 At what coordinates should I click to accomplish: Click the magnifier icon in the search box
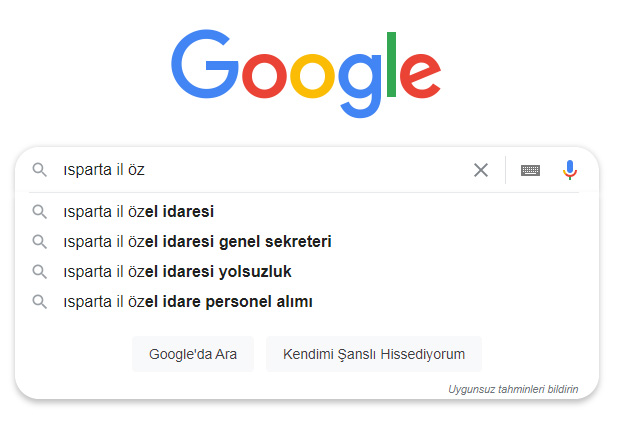coord(40,170)
